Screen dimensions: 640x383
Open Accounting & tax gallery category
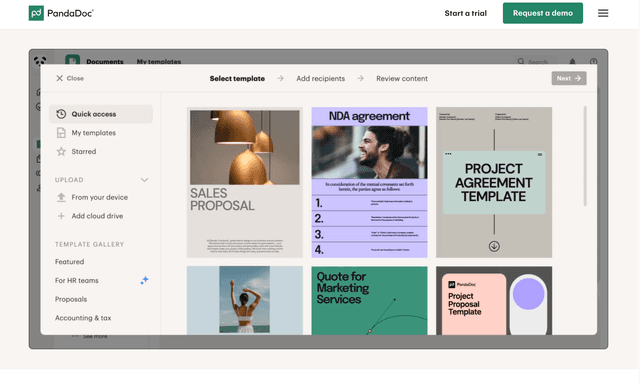coord(83,318)
